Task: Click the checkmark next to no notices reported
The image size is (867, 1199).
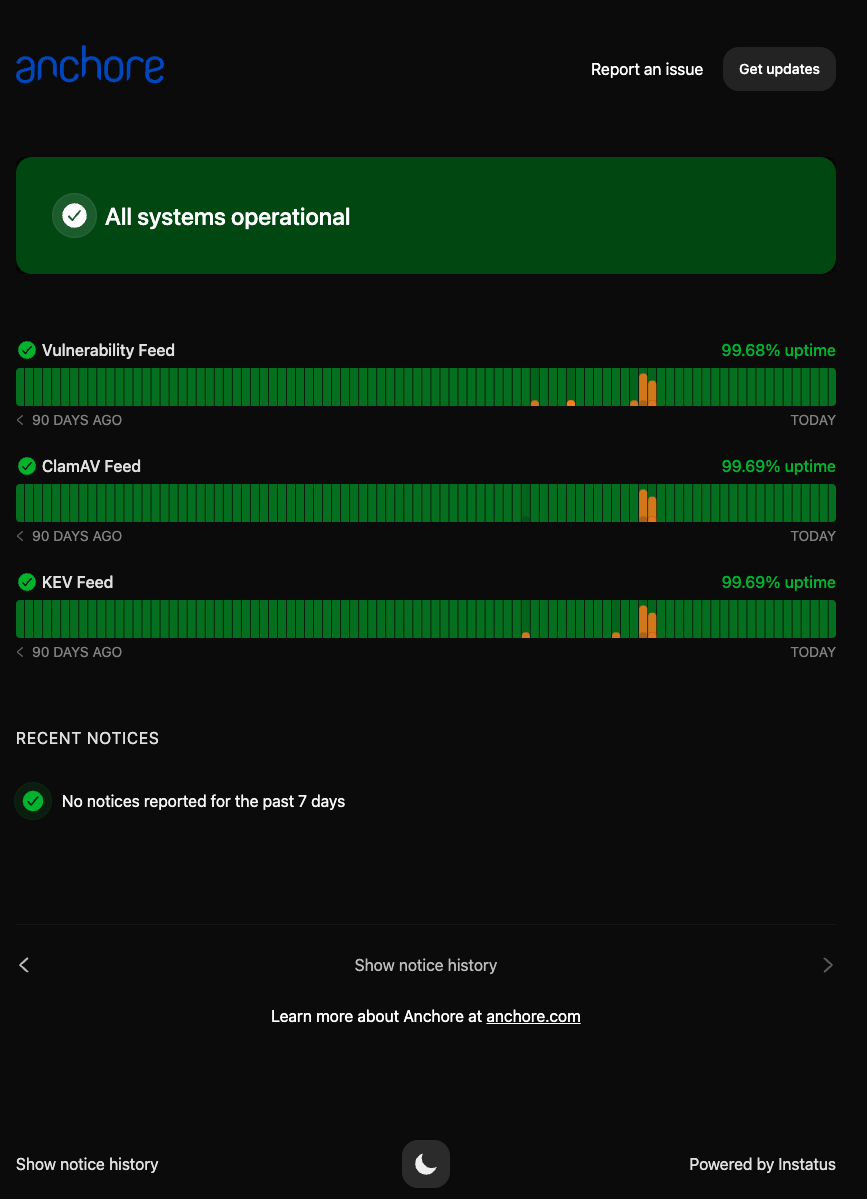Action: coord(33,801)
